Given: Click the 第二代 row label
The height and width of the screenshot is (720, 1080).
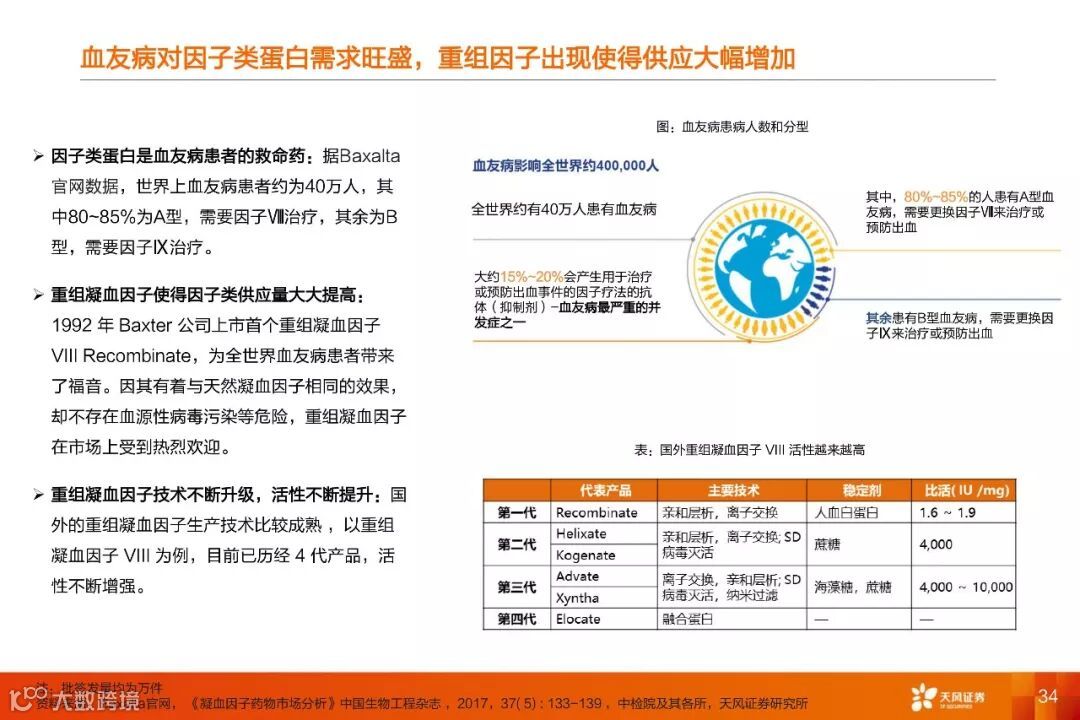Looking at the screenshot, I should click(517, 544).
